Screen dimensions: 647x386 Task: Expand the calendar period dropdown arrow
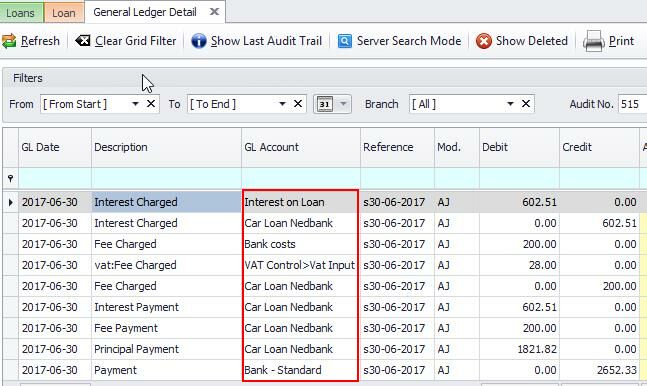343,104
